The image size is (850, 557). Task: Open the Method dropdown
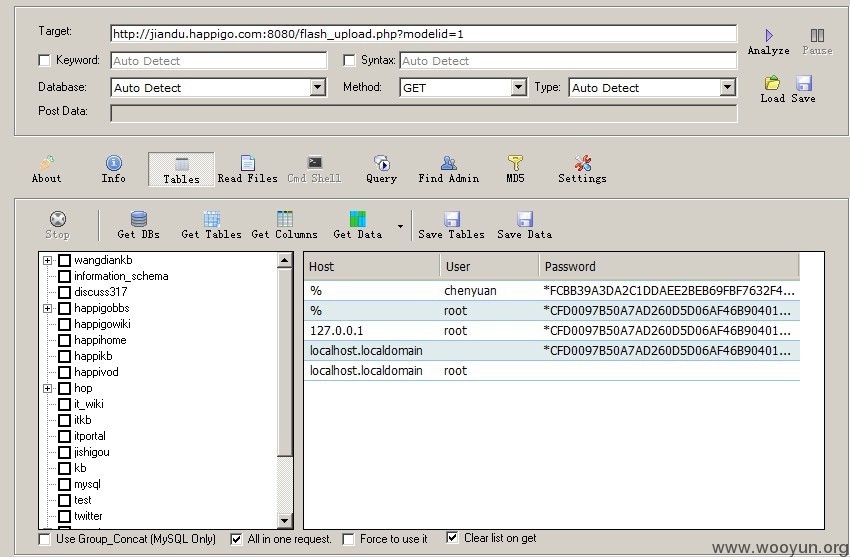[x=519, y=87]
